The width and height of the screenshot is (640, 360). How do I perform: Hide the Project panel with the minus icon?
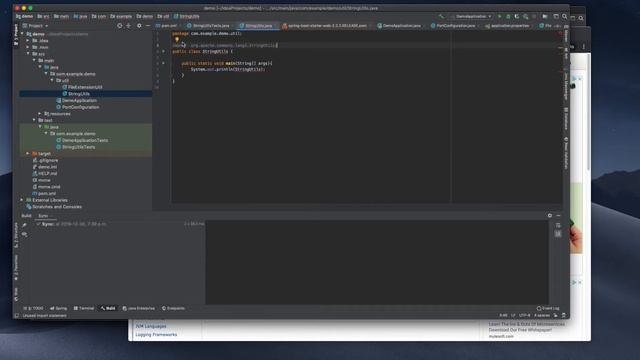click(148, 26)
